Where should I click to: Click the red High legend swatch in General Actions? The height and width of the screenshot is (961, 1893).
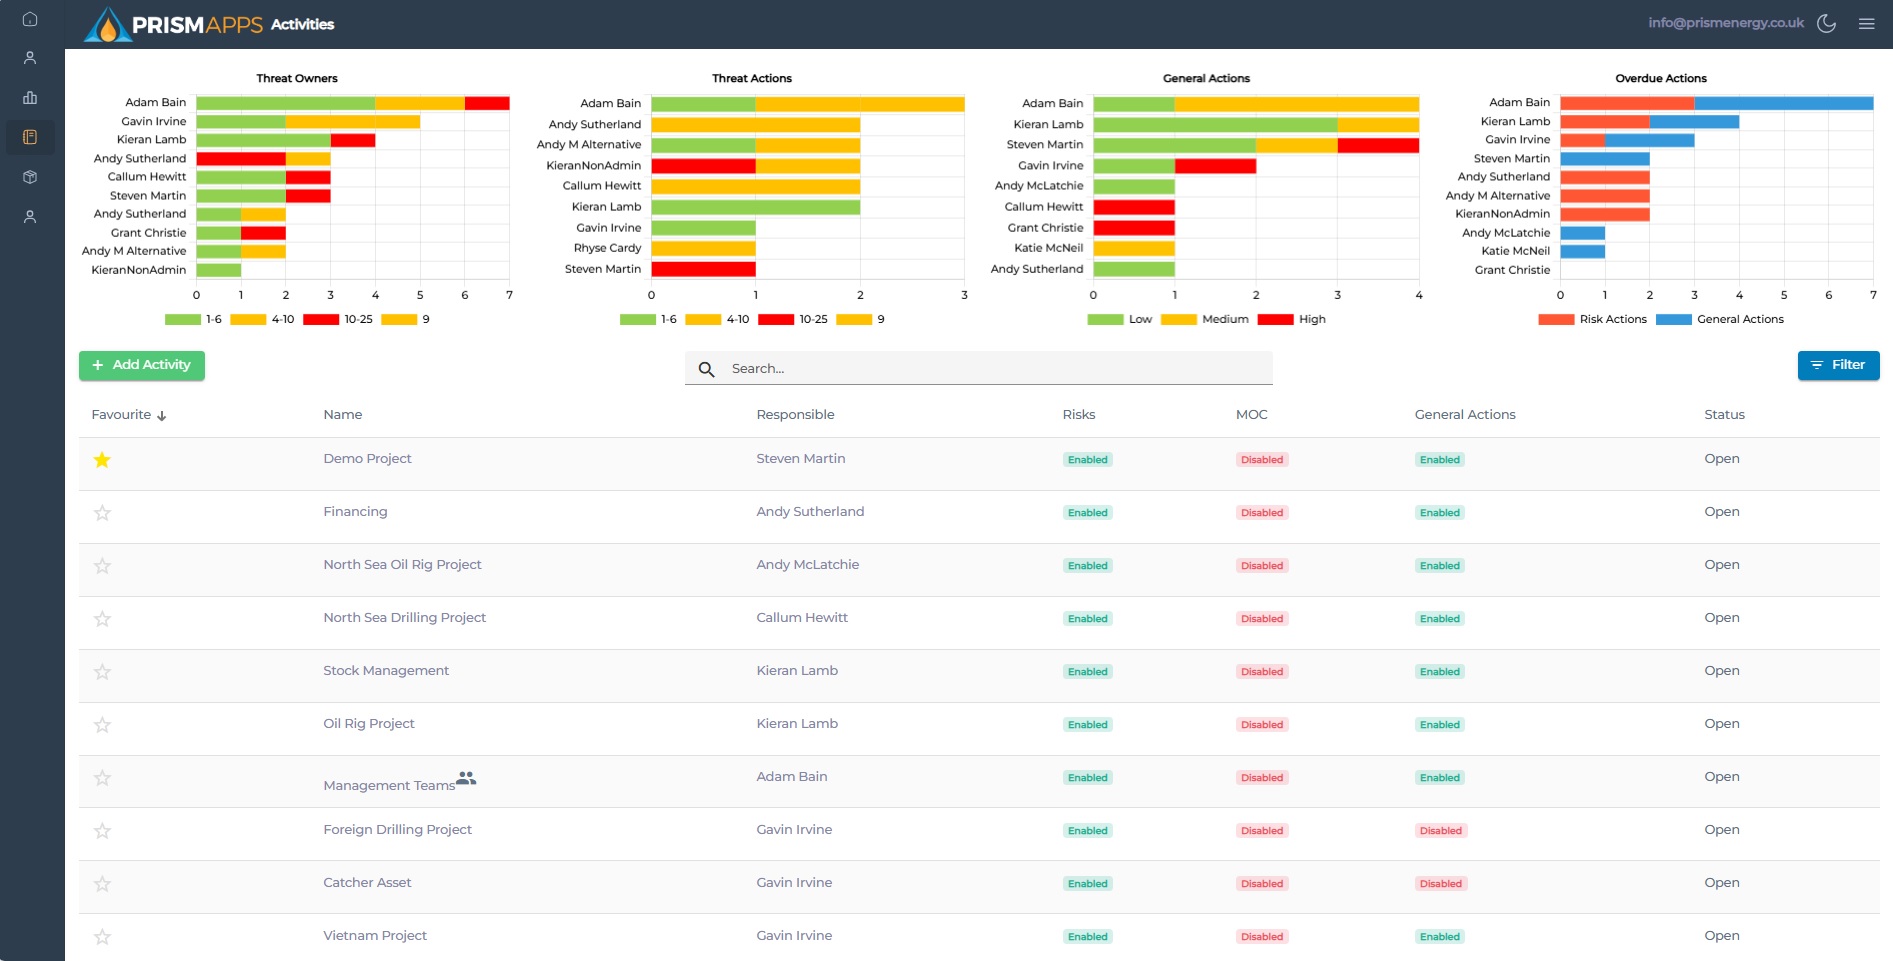coord(1275,320)
